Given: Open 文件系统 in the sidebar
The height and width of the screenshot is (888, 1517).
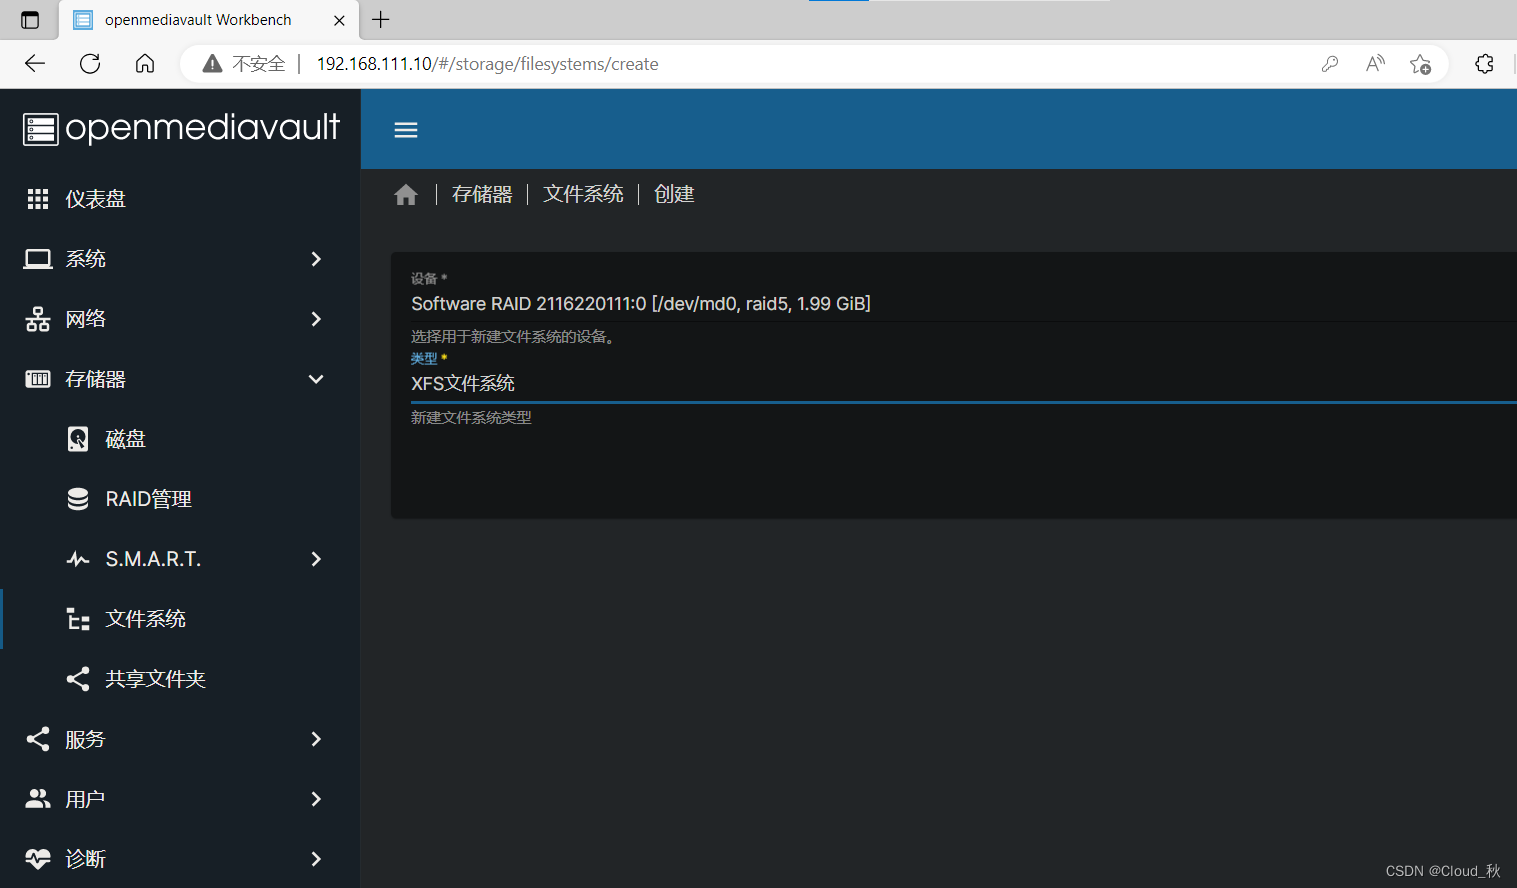Looking at the screenshot, I should [180, 619].
